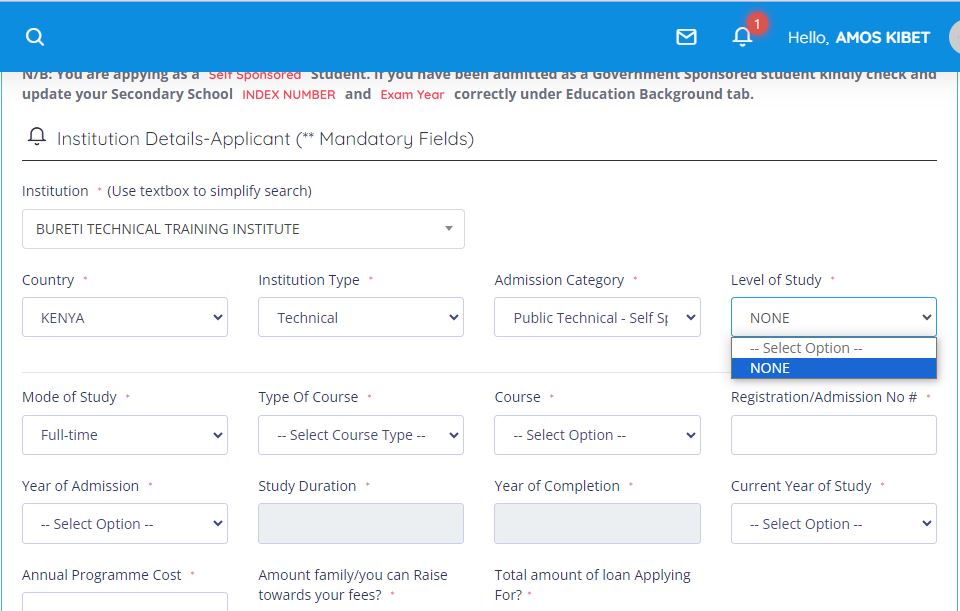Viewport: 960px width, 611px height.
Task: Open the Course dropdown
Action: tap(597, 435)
